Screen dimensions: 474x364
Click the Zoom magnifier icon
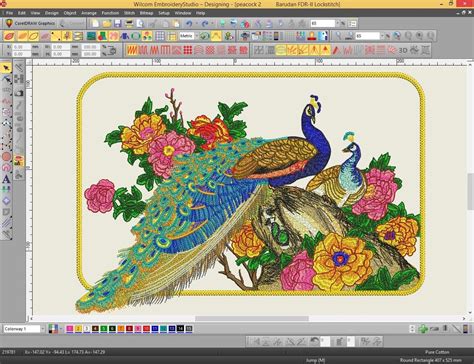[x=338, y=36]
